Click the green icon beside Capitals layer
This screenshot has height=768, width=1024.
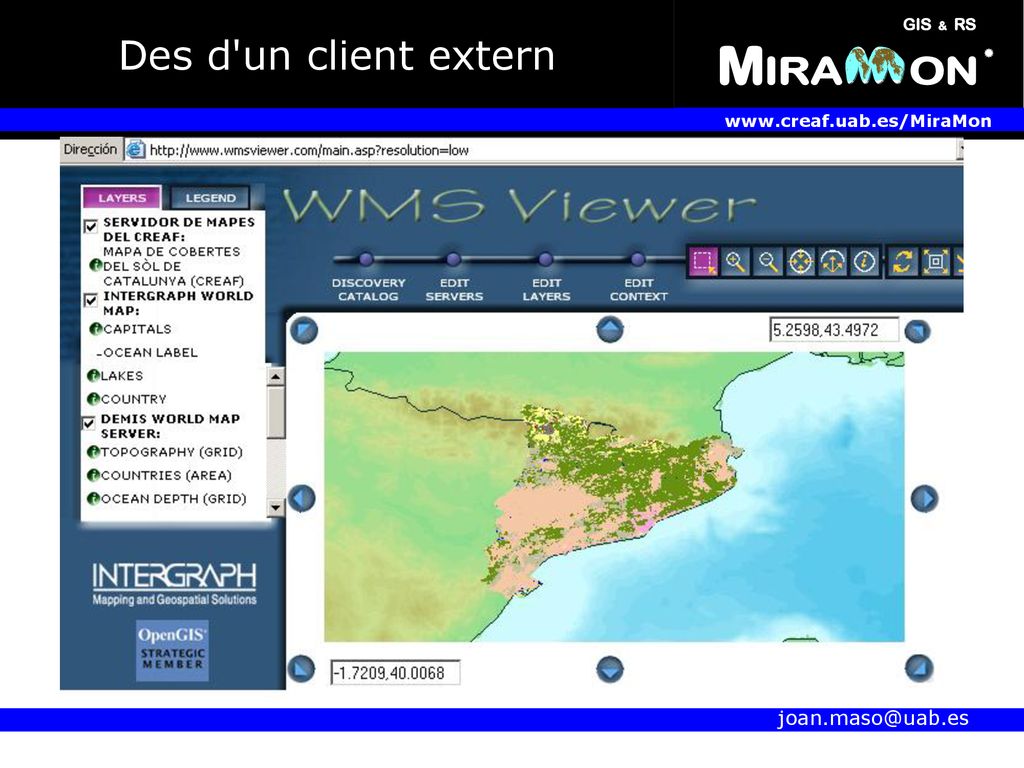pyautogui.click(x=95, y=328)
